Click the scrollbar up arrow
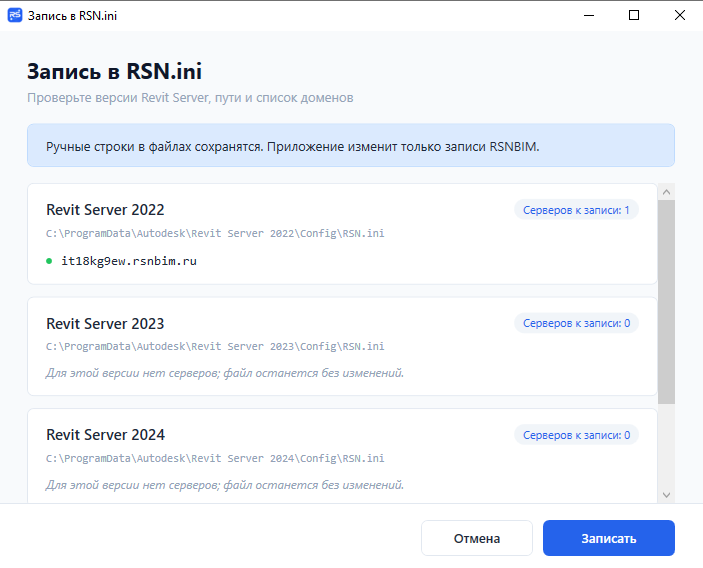 [x=666, y=192]
